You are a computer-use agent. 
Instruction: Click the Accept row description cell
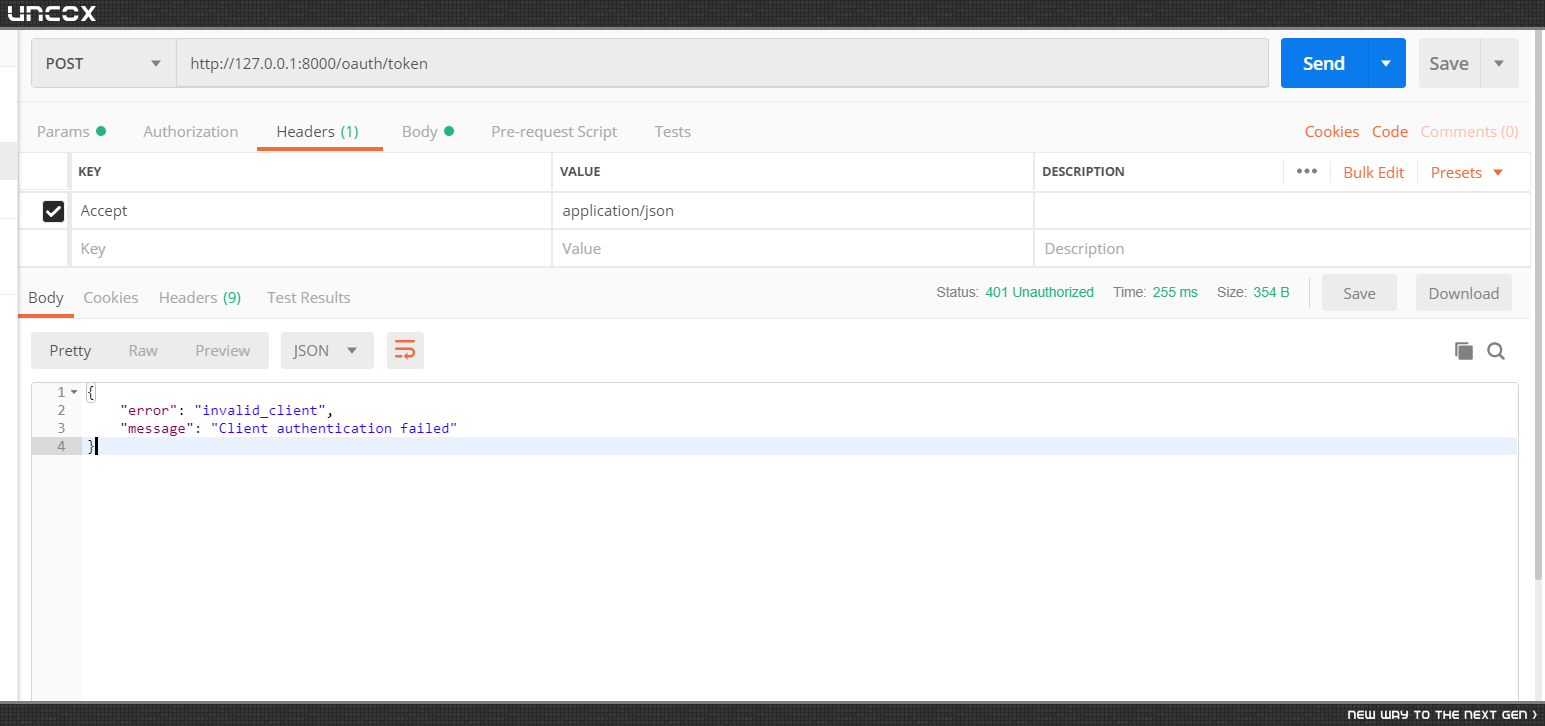(1282, 211)
